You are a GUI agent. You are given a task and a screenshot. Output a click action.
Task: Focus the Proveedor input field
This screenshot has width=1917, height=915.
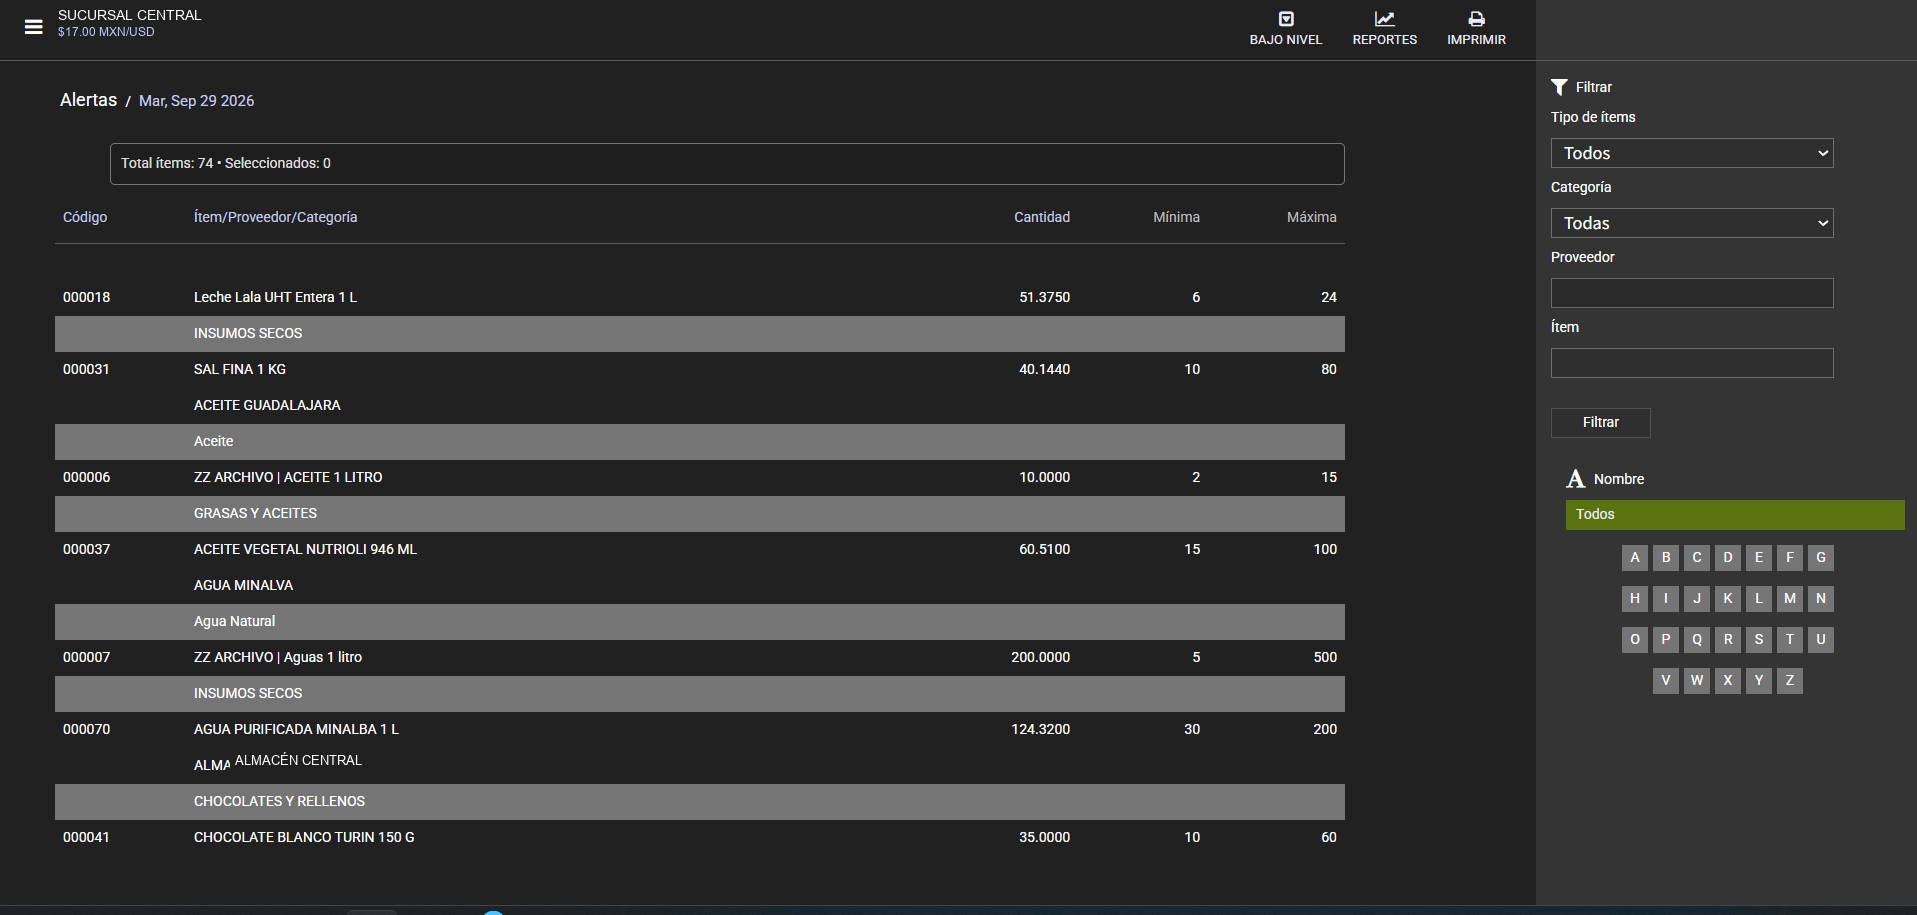coord(1692,293)
